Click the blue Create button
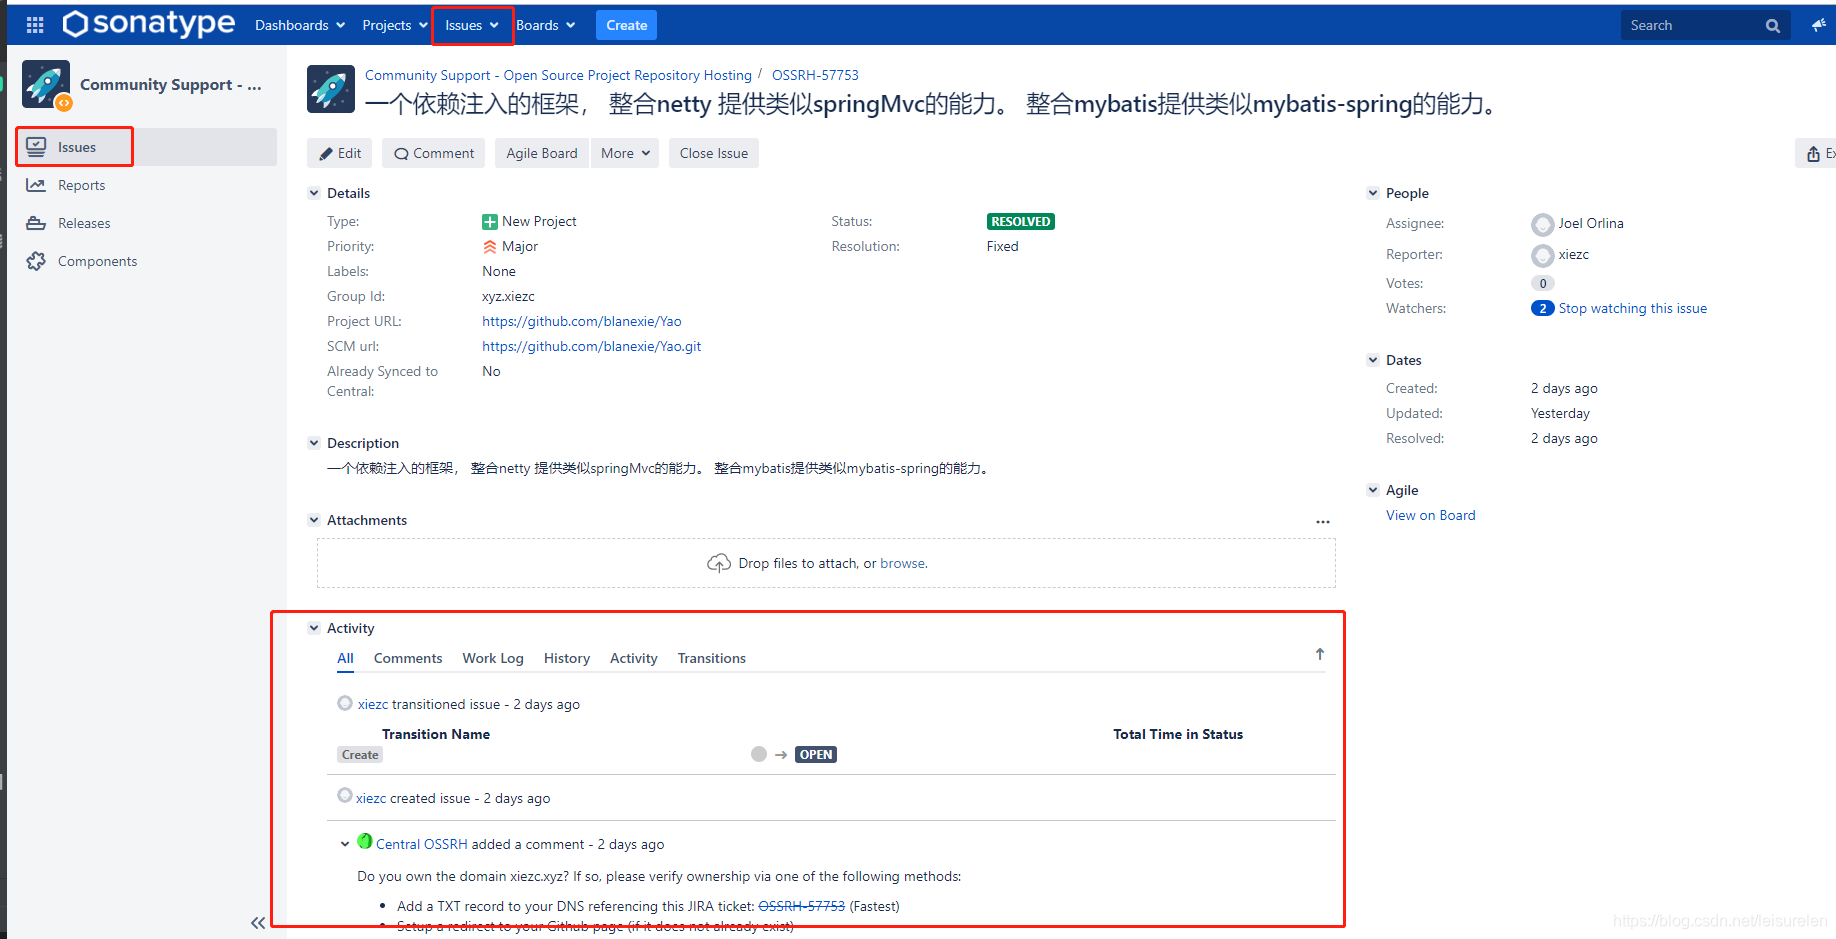The width and height of the screenshot is (1836, 939). pos(626,25)
